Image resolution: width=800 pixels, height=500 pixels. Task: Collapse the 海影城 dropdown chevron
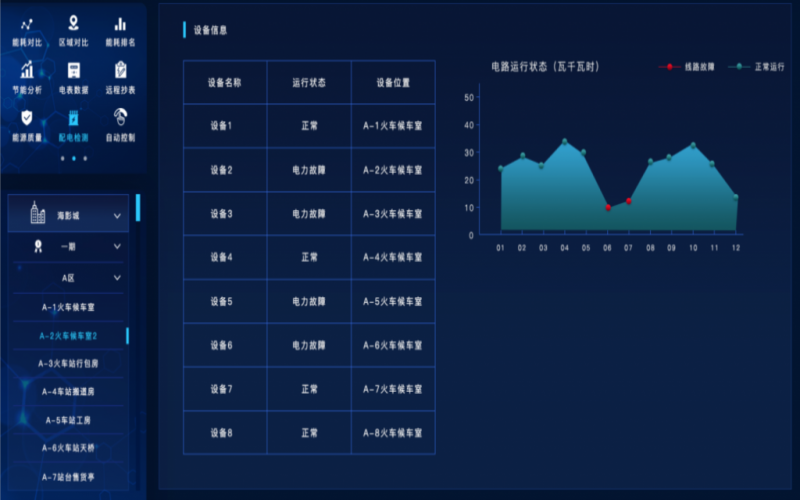pyautogui.click(x=117, y=215)
